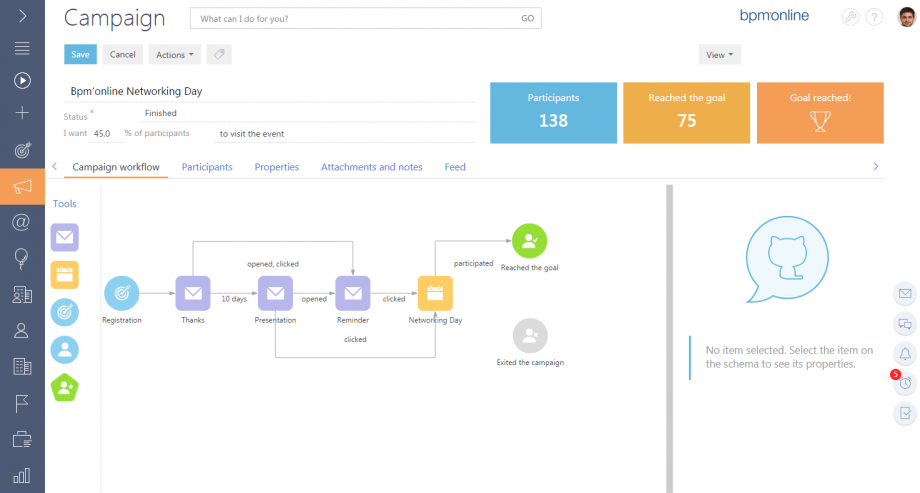Screen dimensions: 920x493
Task: Select the email tool in Tools panel
Action: tap(65, 238)
